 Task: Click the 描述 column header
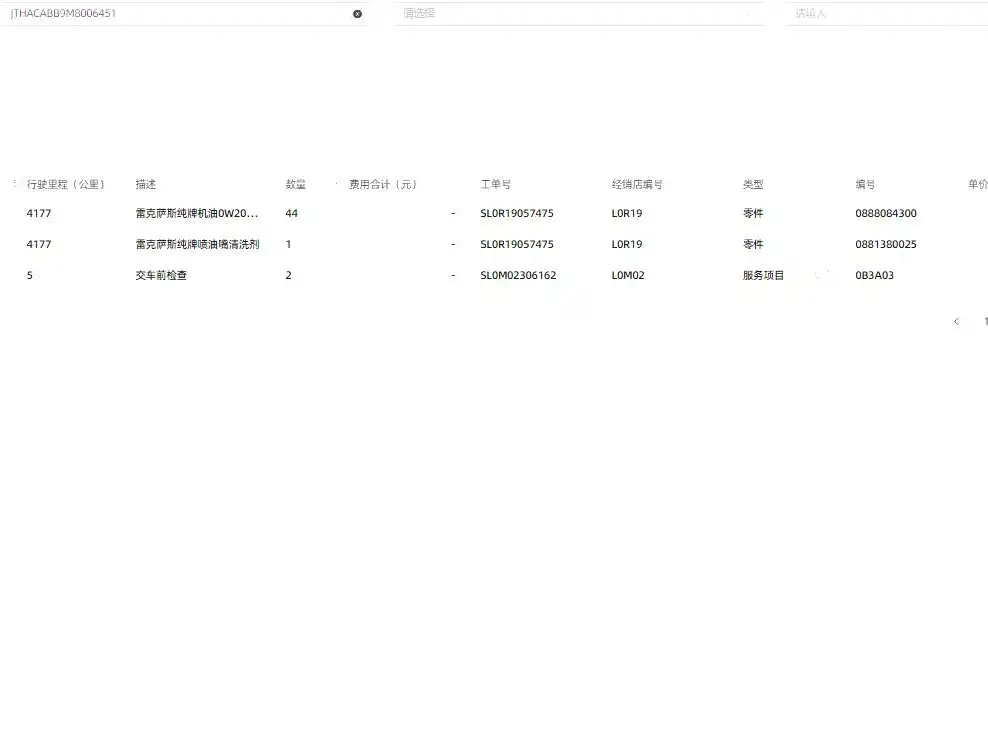[x=146, y=185]
